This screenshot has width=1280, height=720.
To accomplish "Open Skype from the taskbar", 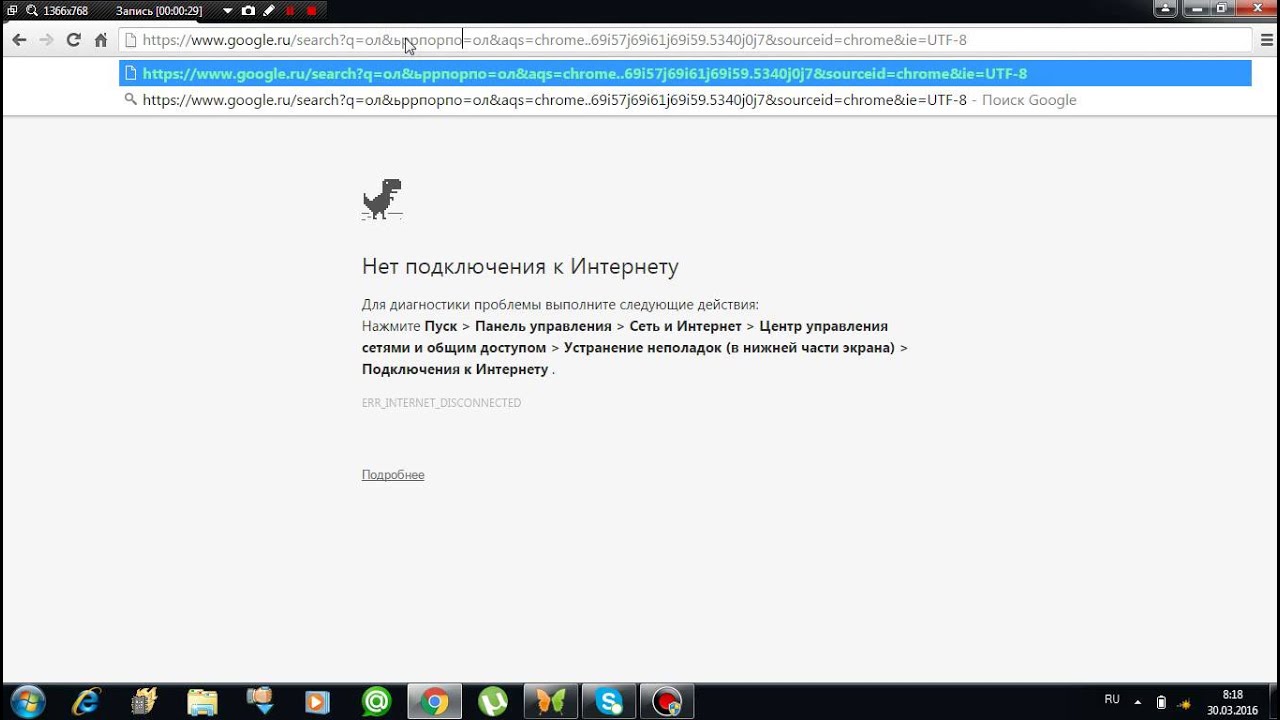I will pos(609,701).
